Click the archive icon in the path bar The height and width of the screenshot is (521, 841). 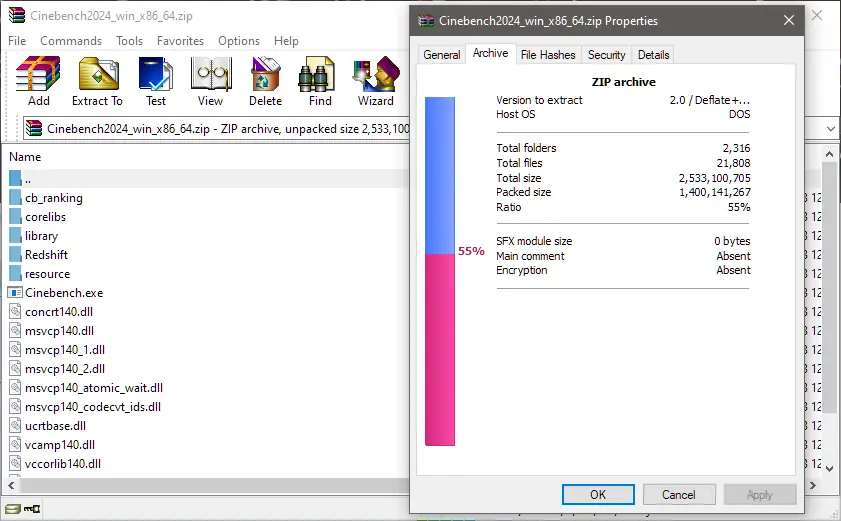coord(34,128)
